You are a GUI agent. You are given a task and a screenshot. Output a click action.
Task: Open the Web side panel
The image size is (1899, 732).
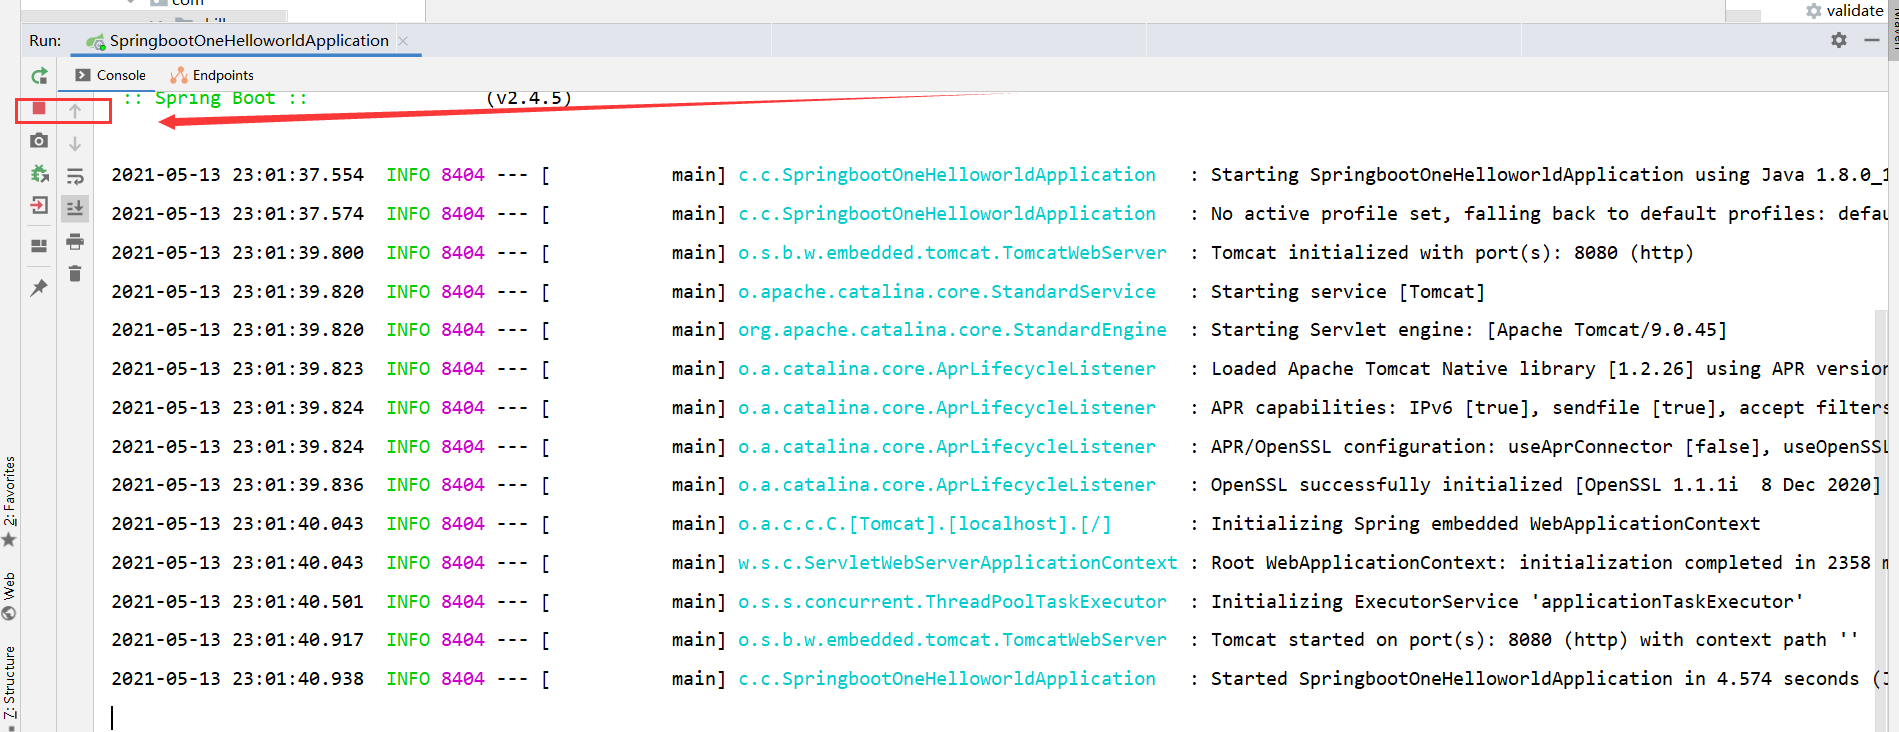coord(9,595)
